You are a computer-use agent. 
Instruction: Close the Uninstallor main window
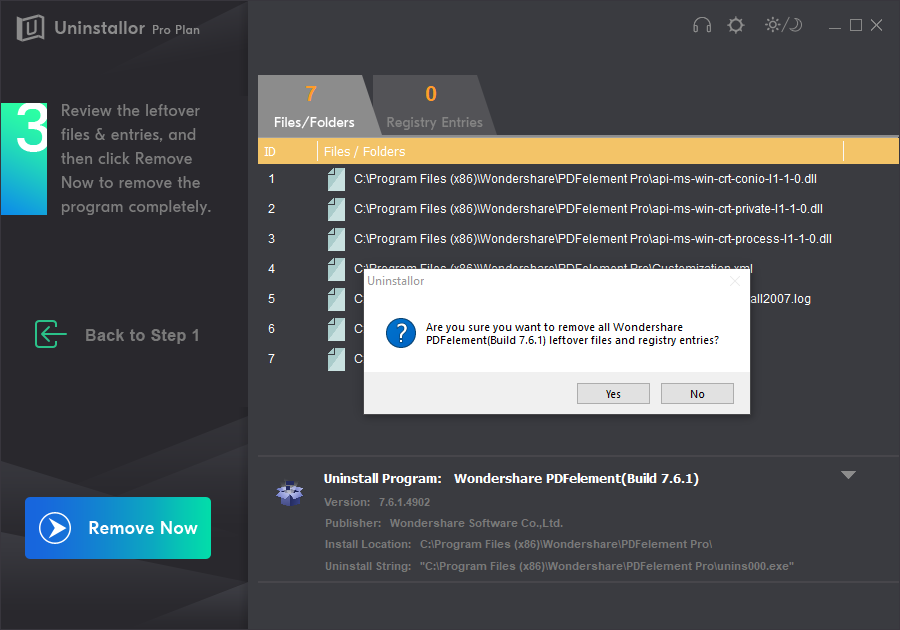(876, 25)
